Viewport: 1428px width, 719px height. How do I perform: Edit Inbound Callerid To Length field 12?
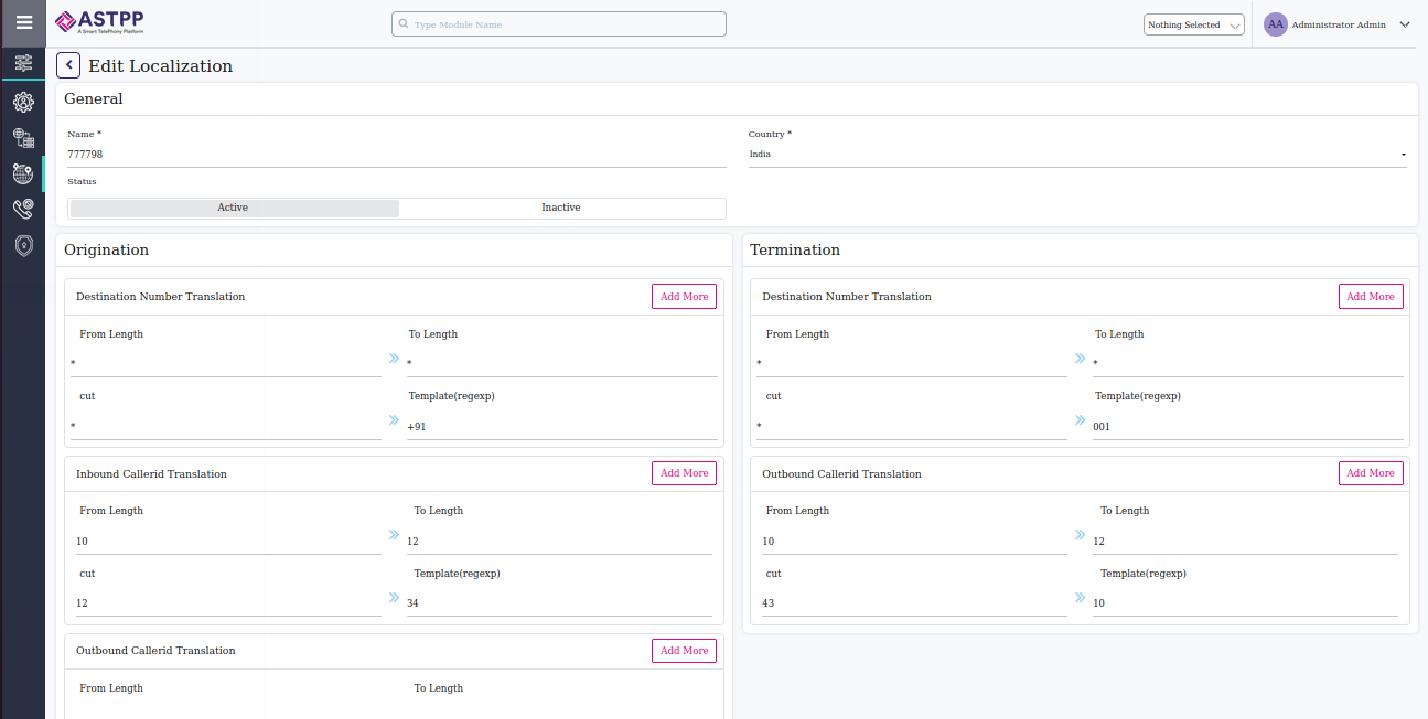coord(559,541)
